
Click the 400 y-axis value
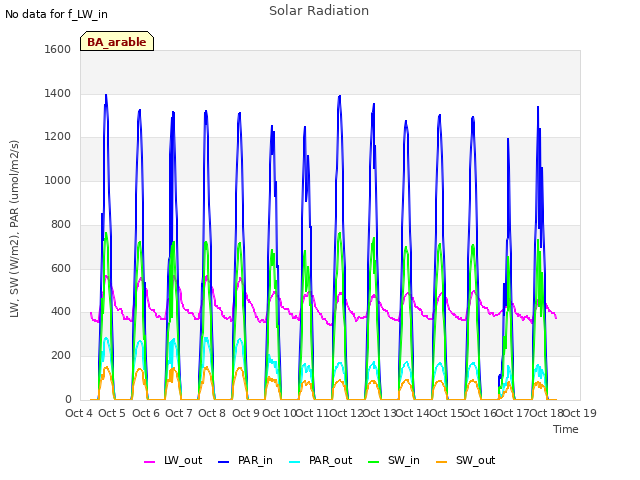[x=61, y=312]
